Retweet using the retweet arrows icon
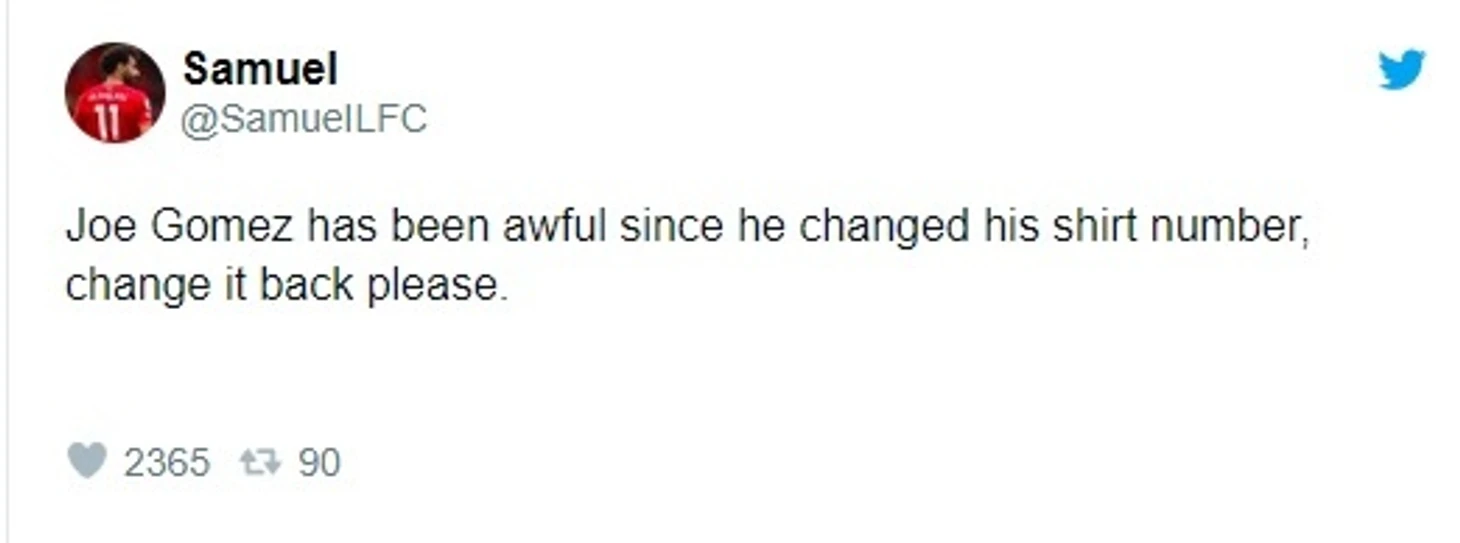The width and height of the screenshot is (1460, 543). tap(263, 462)
